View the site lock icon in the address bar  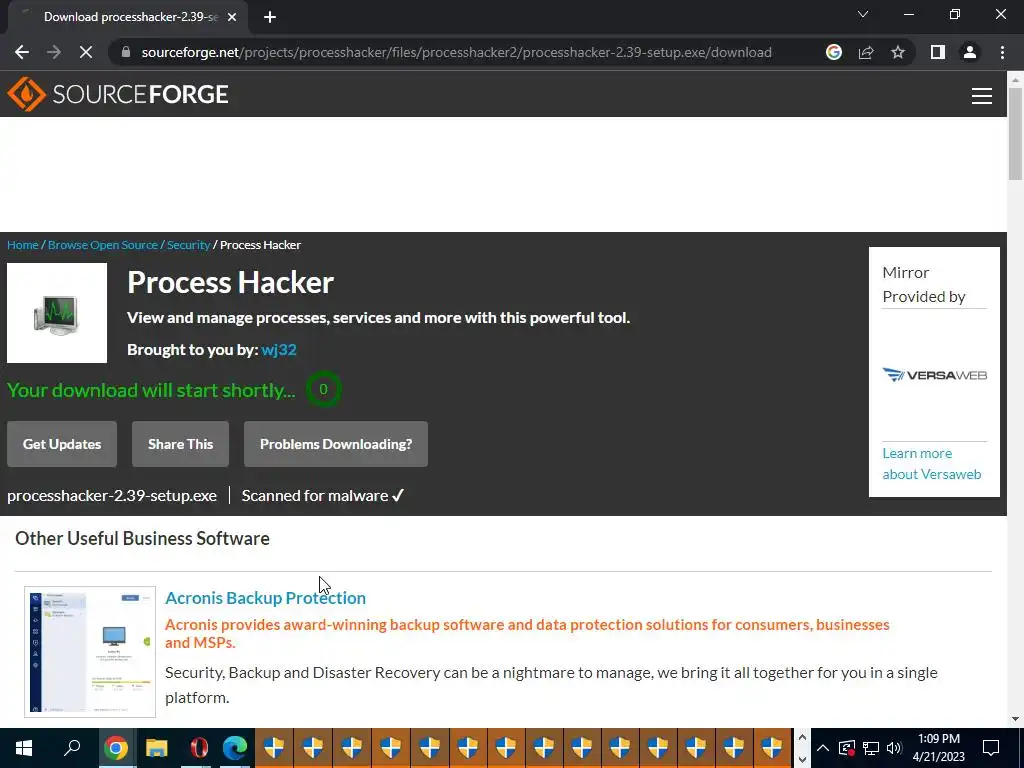[126, 52]
